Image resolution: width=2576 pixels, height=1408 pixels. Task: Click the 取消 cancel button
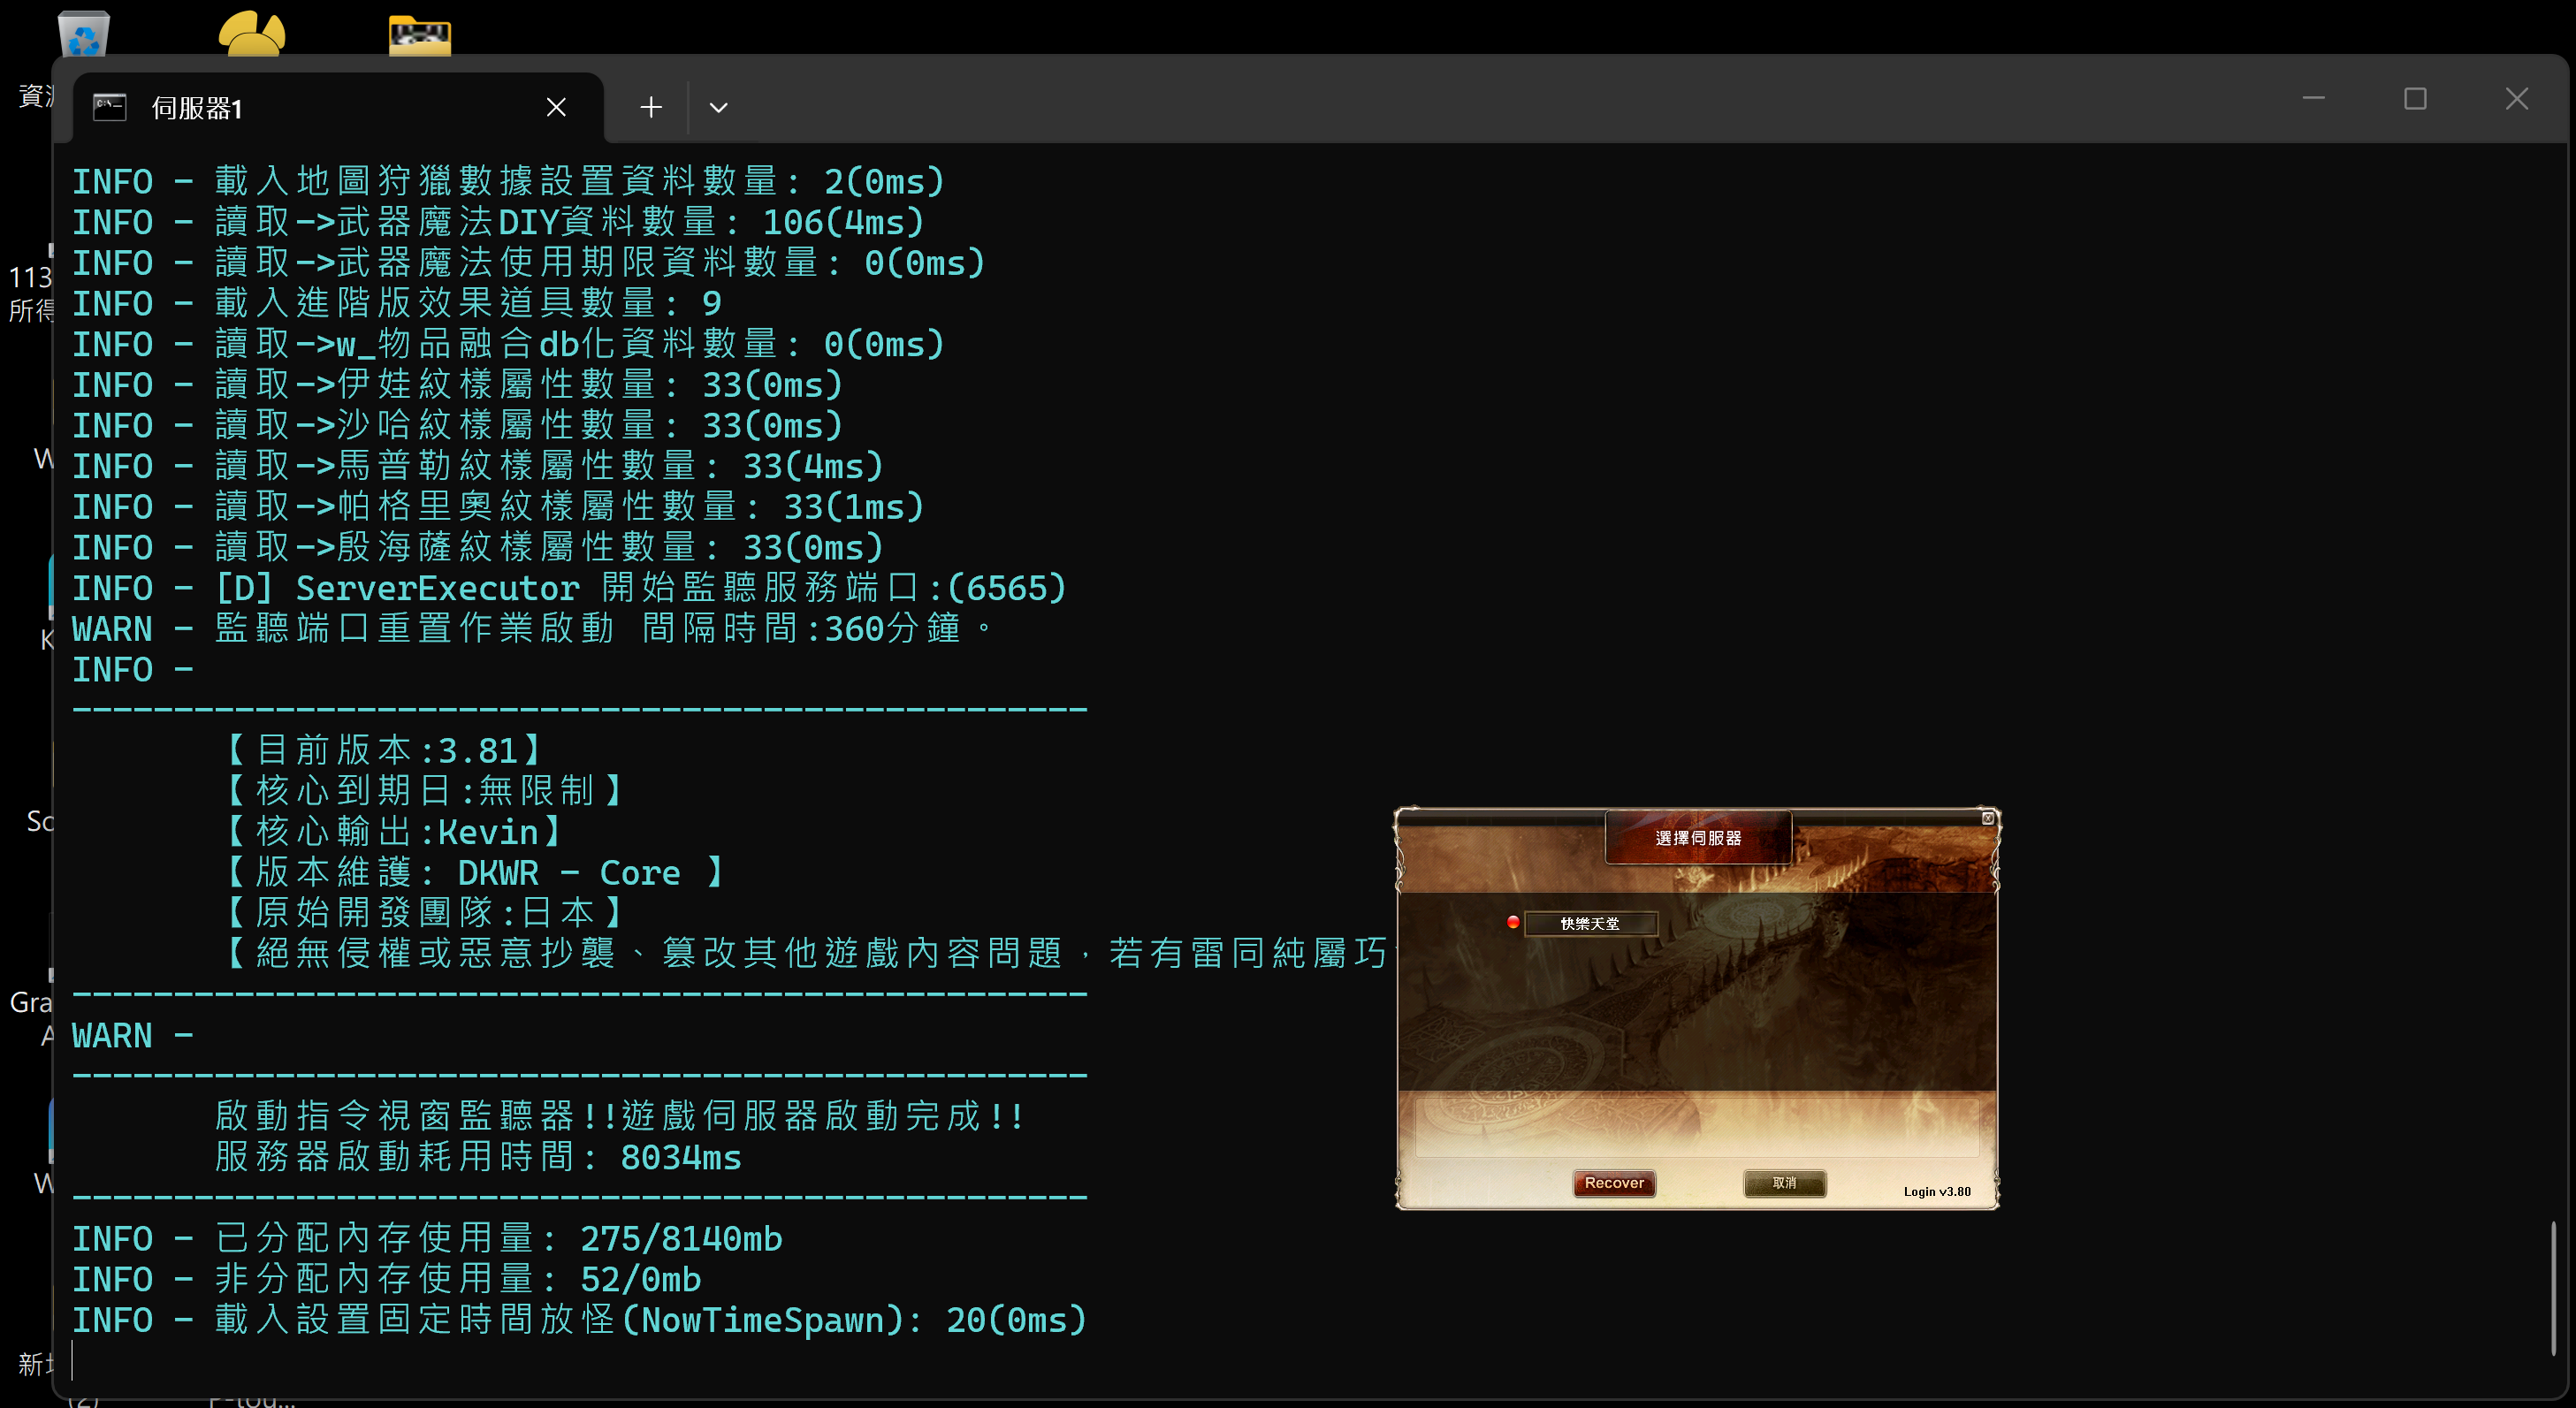click(x=1784, y=1183)
